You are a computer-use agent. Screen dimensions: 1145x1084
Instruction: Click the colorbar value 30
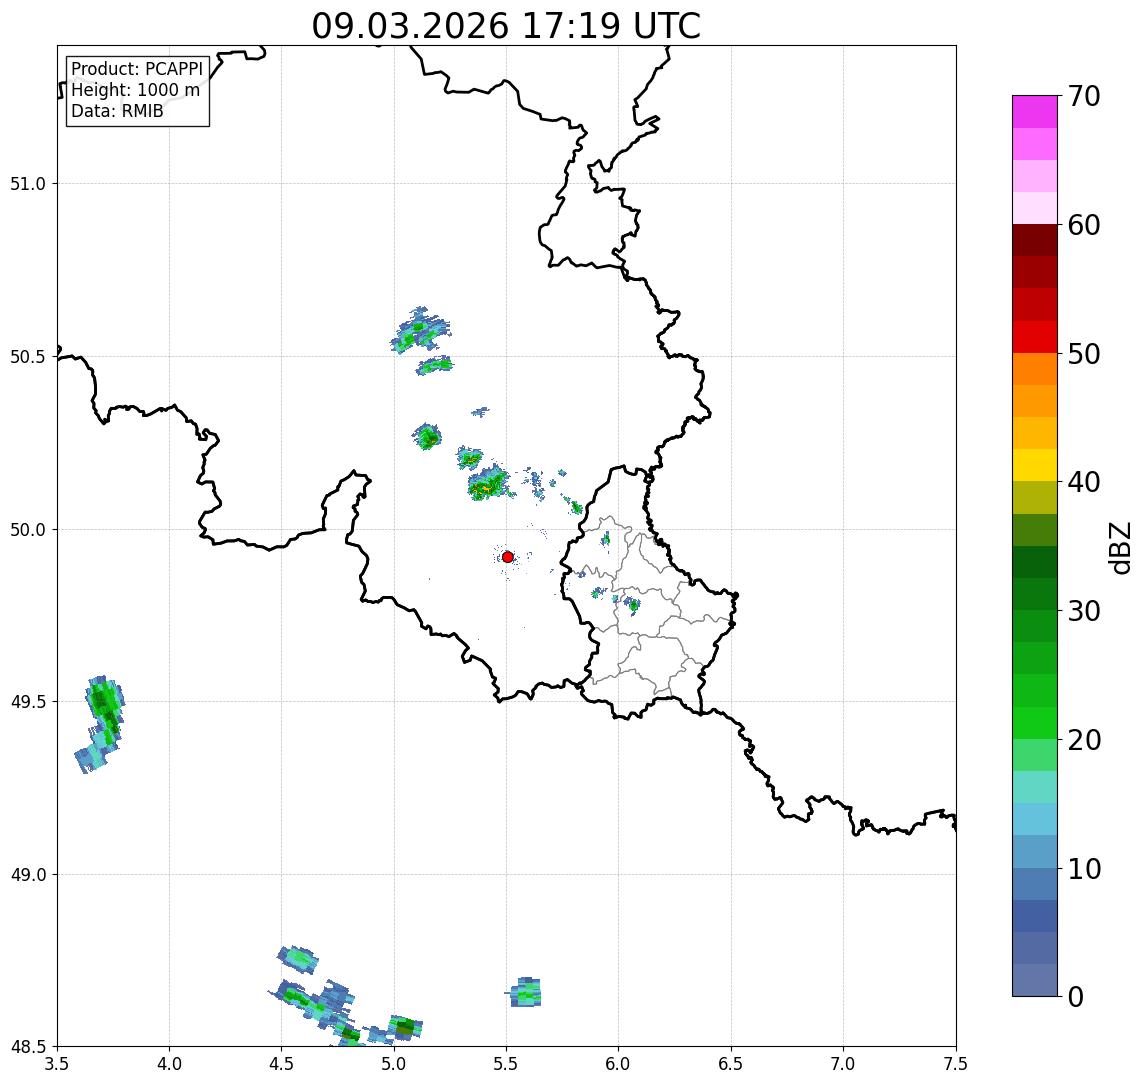point(1084,611)
